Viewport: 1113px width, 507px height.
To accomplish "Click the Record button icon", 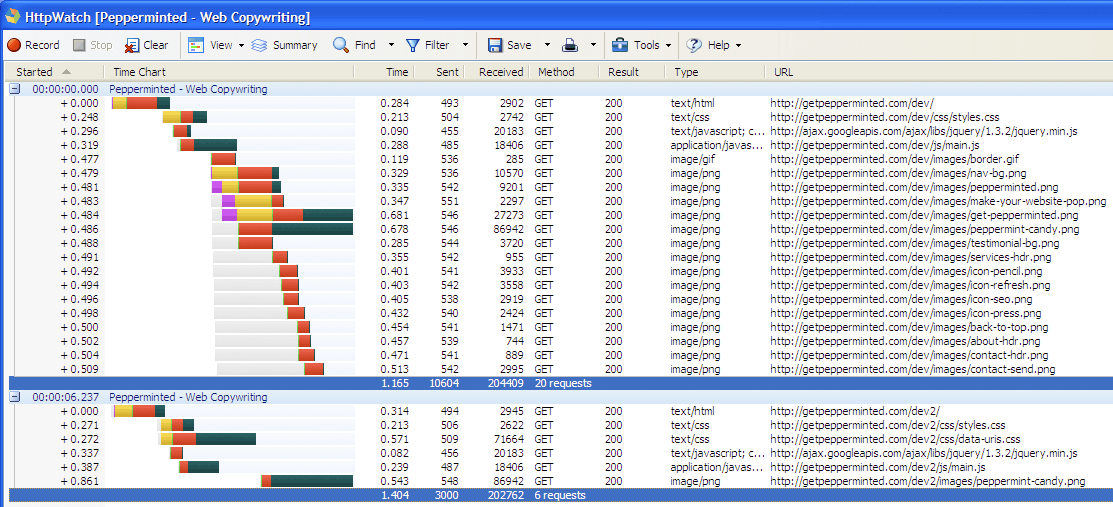I will tap(14, 45).
